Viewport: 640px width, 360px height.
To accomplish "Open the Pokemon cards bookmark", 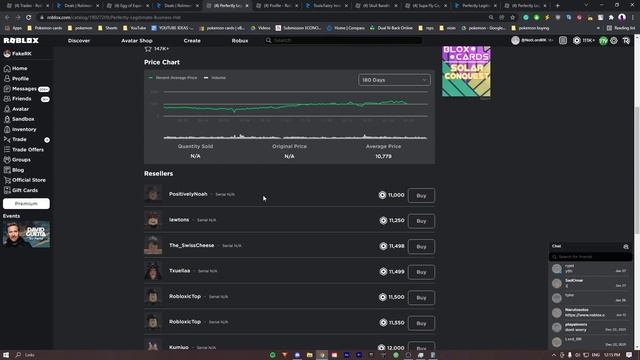I will 45,28.
